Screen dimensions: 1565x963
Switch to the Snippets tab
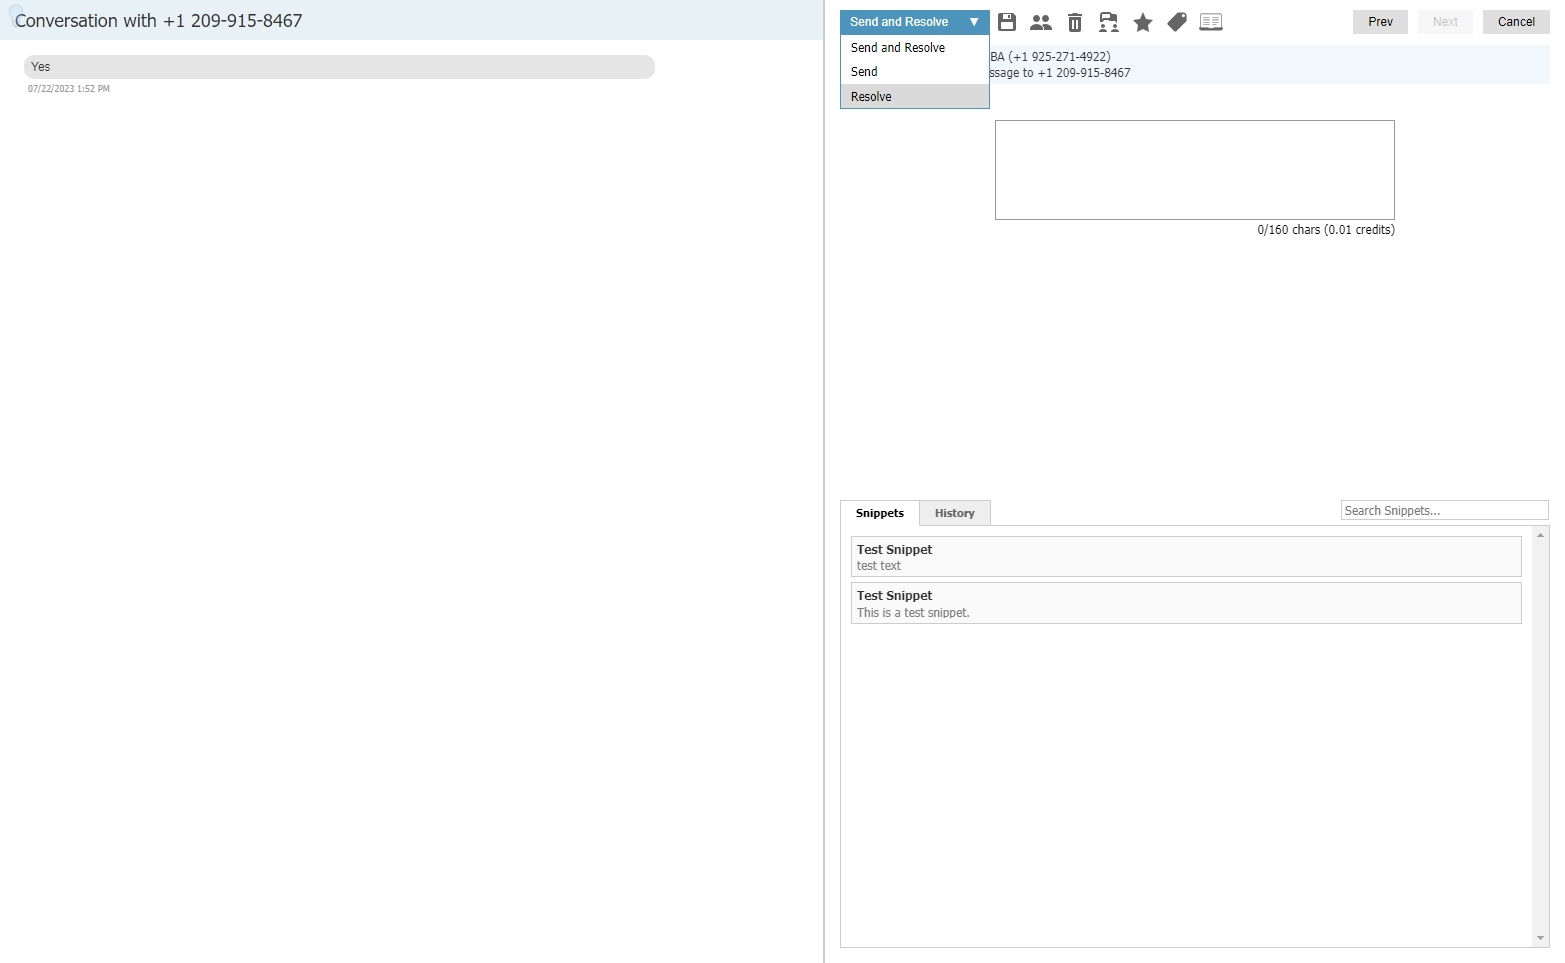(x=880, y=513)
